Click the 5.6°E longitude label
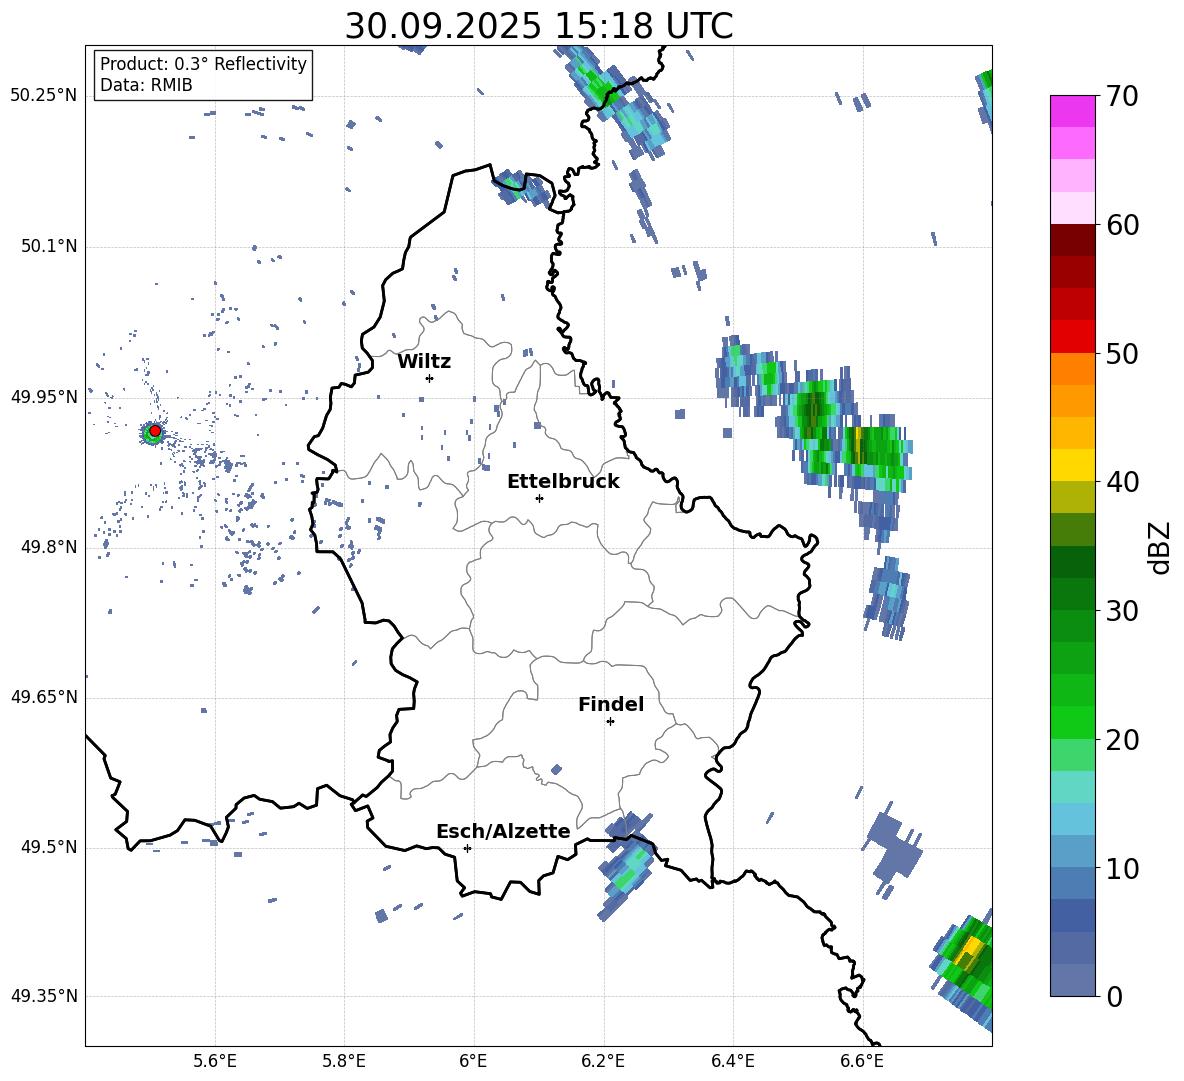The image size is (1184, 1081). click(215, 1062)
